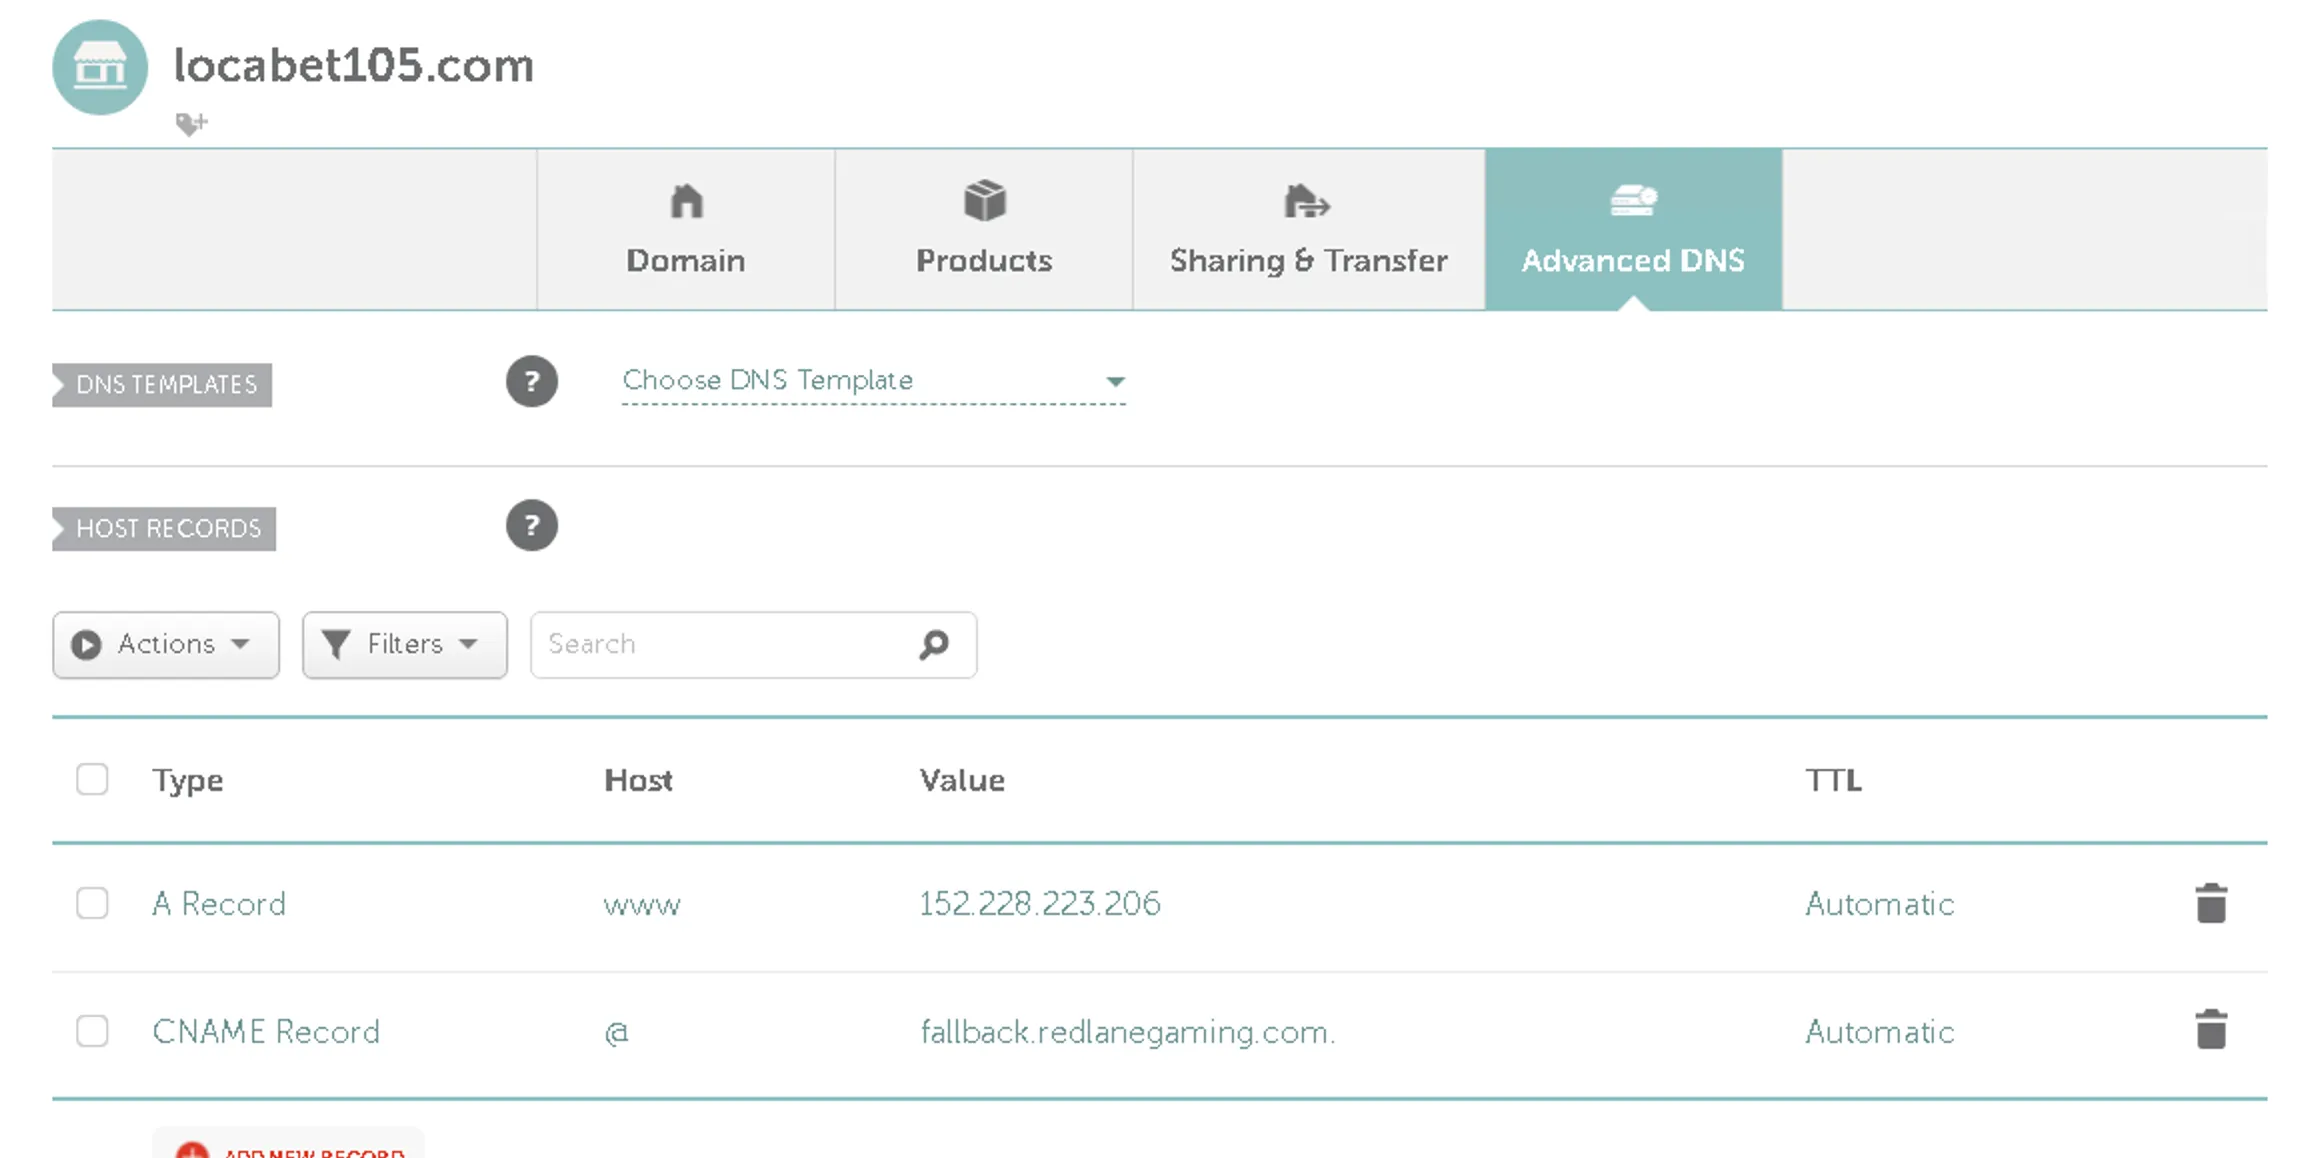Click the tag icon under domain name

[190, 124]
